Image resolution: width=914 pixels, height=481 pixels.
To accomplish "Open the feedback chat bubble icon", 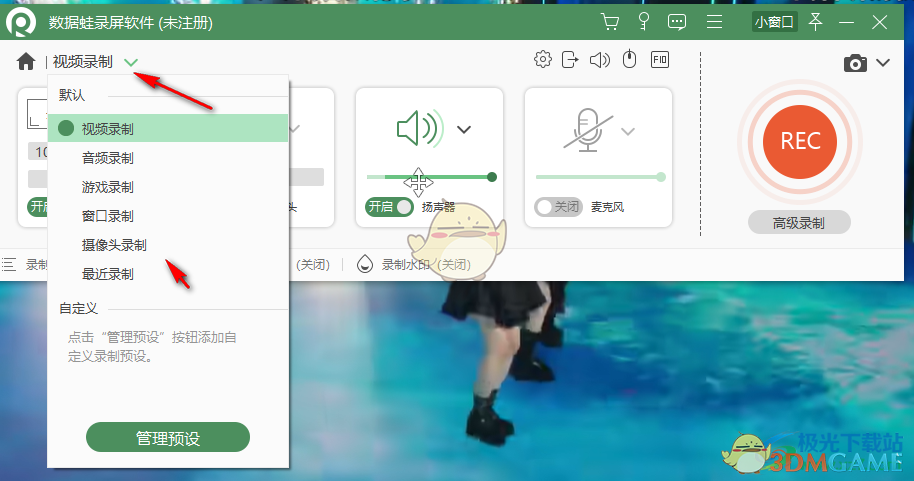I will tap(677, 22).
